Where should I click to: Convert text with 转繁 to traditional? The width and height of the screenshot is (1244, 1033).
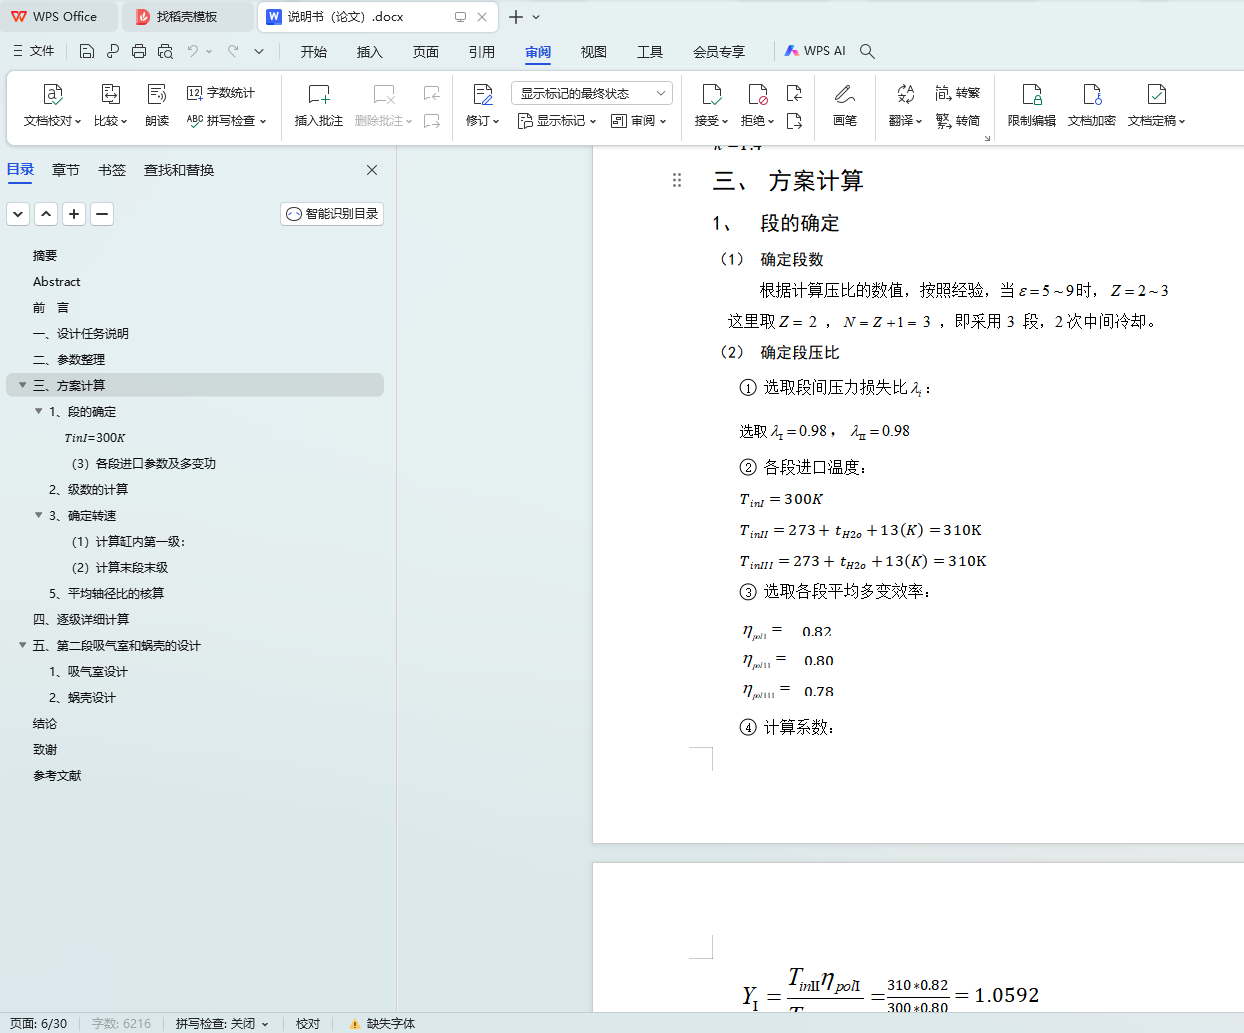(x=958, y=93)
